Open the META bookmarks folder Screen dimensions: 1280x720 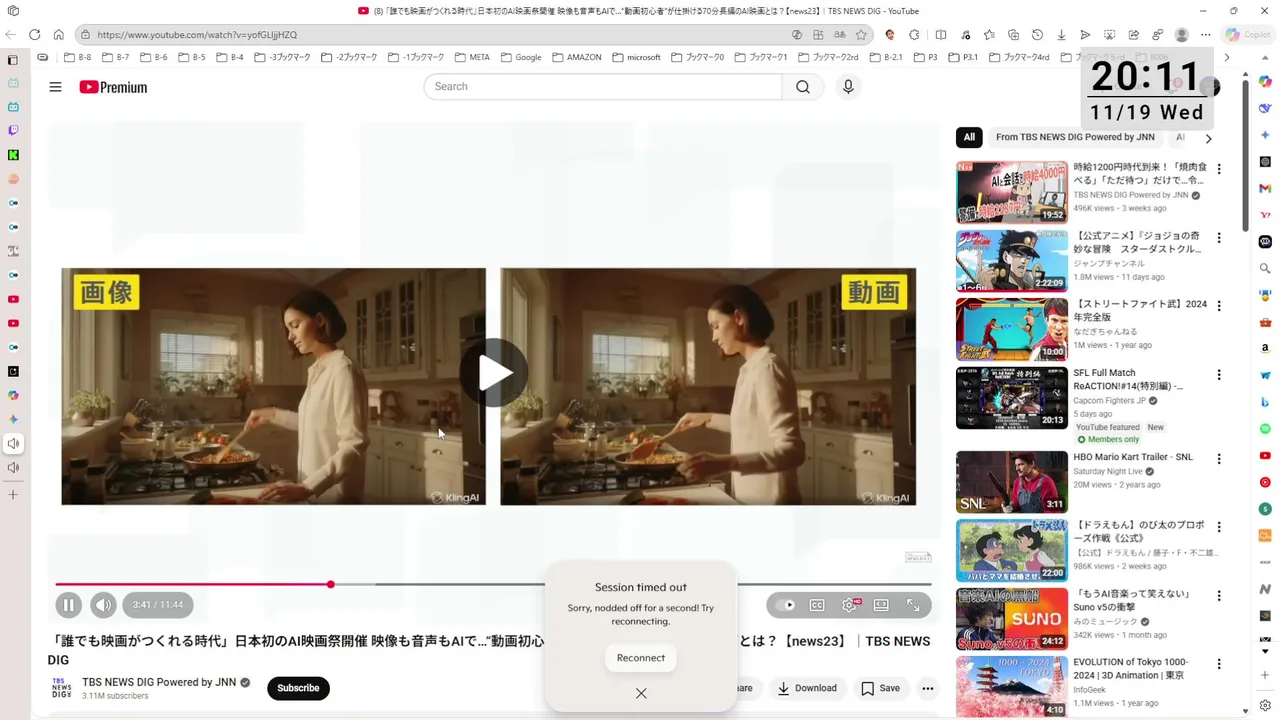[472, 57]
